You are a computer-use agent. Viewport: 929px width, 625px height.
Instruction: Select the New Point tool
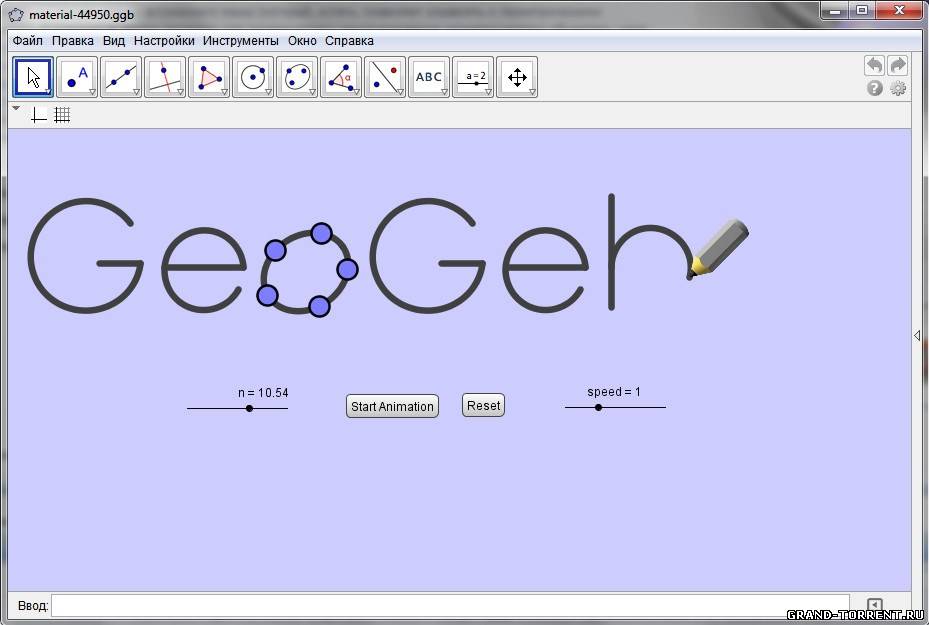pyautogui.click(x=77, y=77)
